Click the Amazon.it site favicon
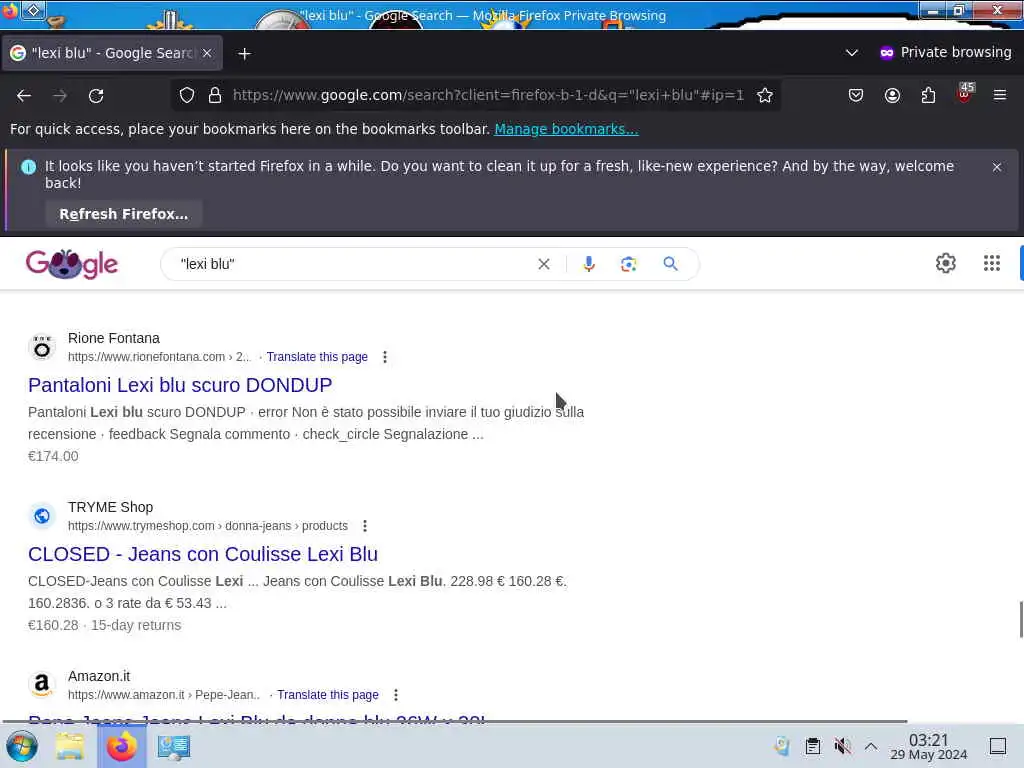1024x768 pixels. [42, 684]
